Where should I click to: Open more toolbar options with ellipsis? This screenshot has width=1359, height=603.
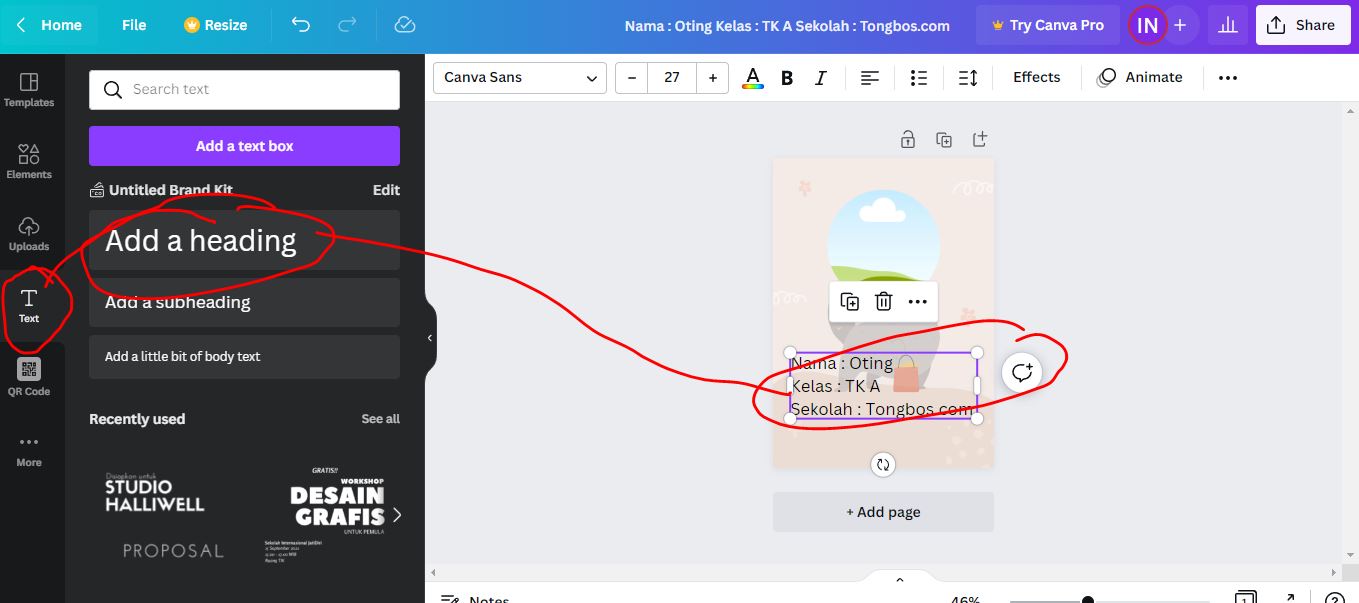click(x=1227, y=77)
